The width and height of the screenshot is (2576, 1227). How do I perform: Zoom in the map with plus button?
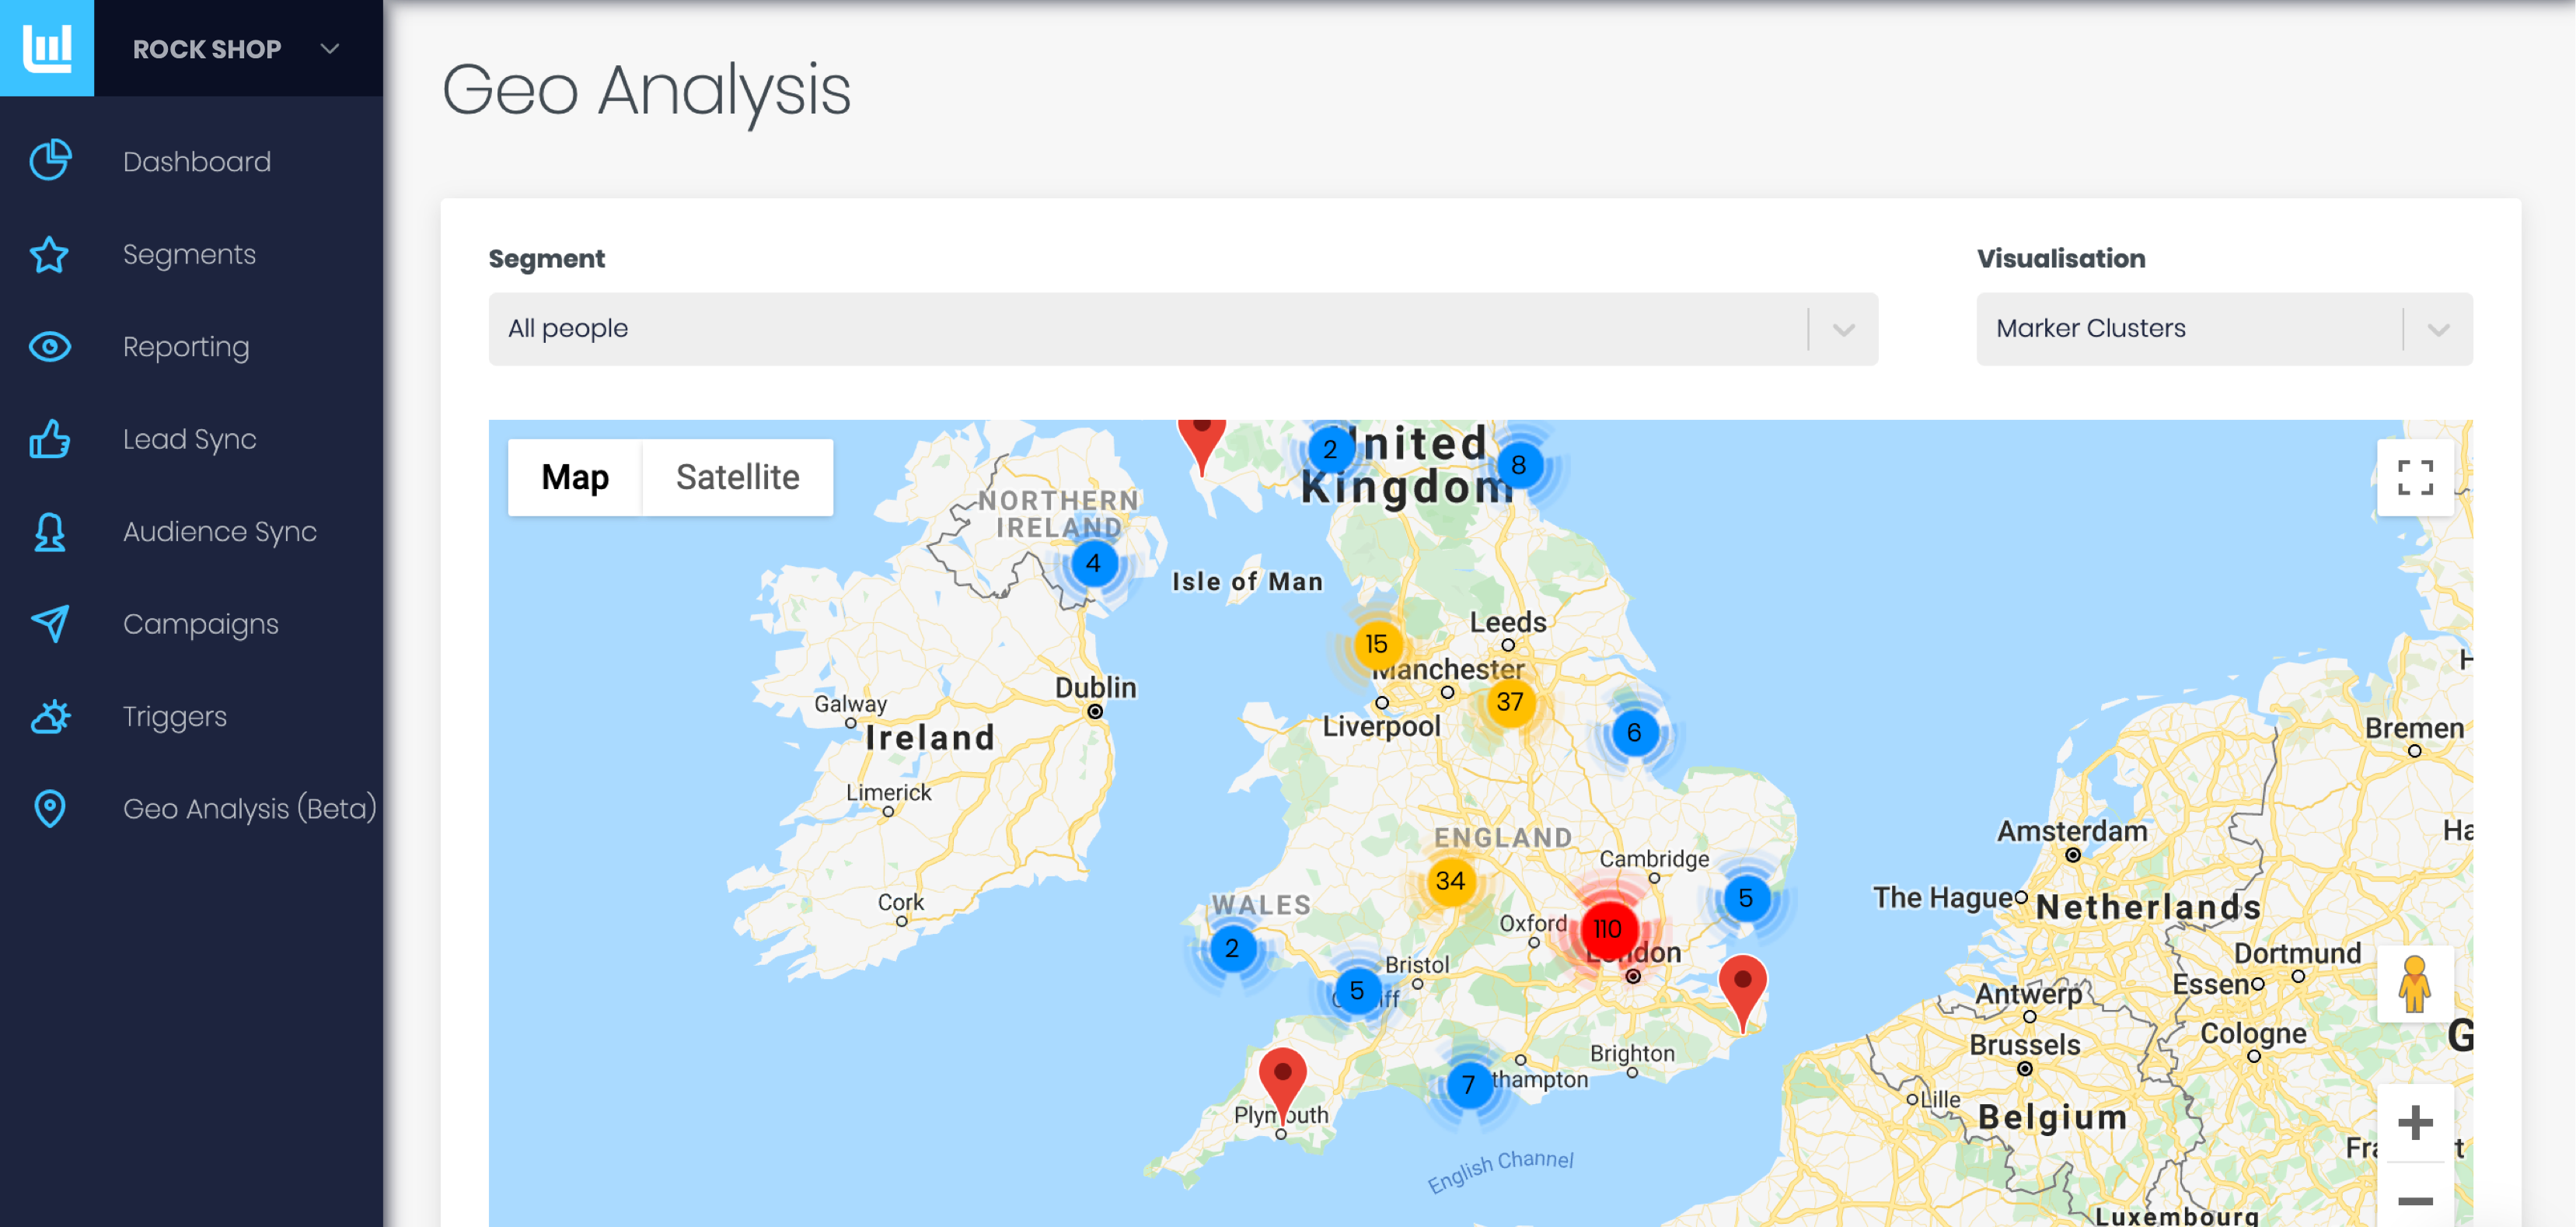coord(2414,1122)
